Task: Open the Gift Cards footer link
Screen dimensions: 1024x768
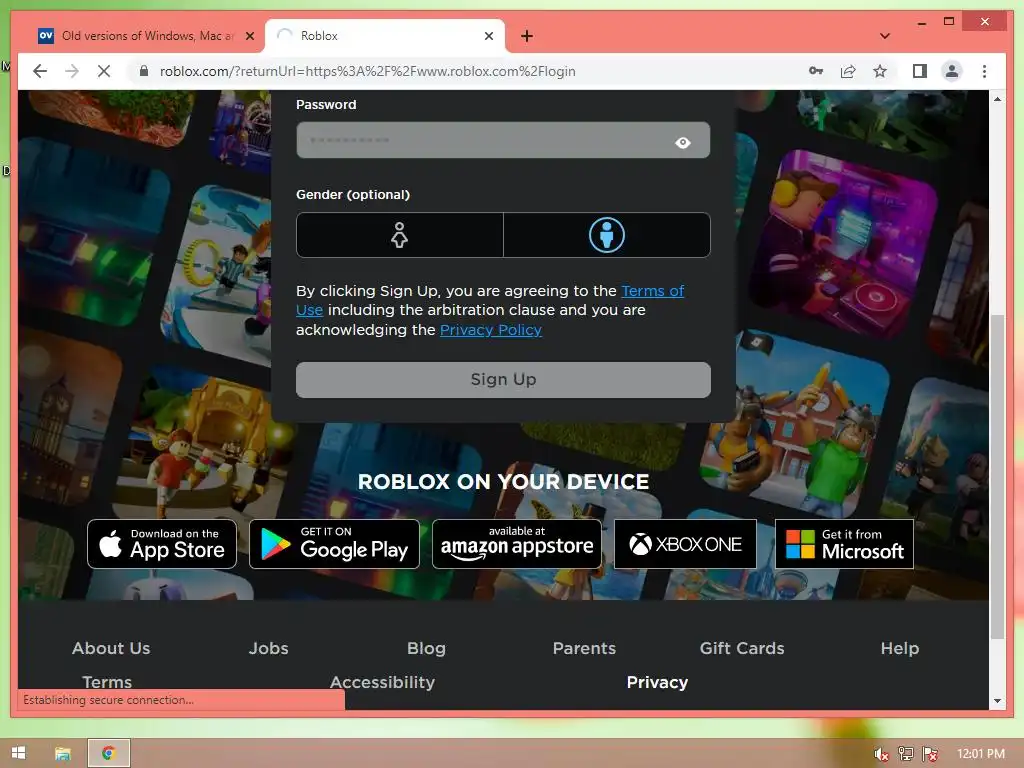Action: (742, 648)
